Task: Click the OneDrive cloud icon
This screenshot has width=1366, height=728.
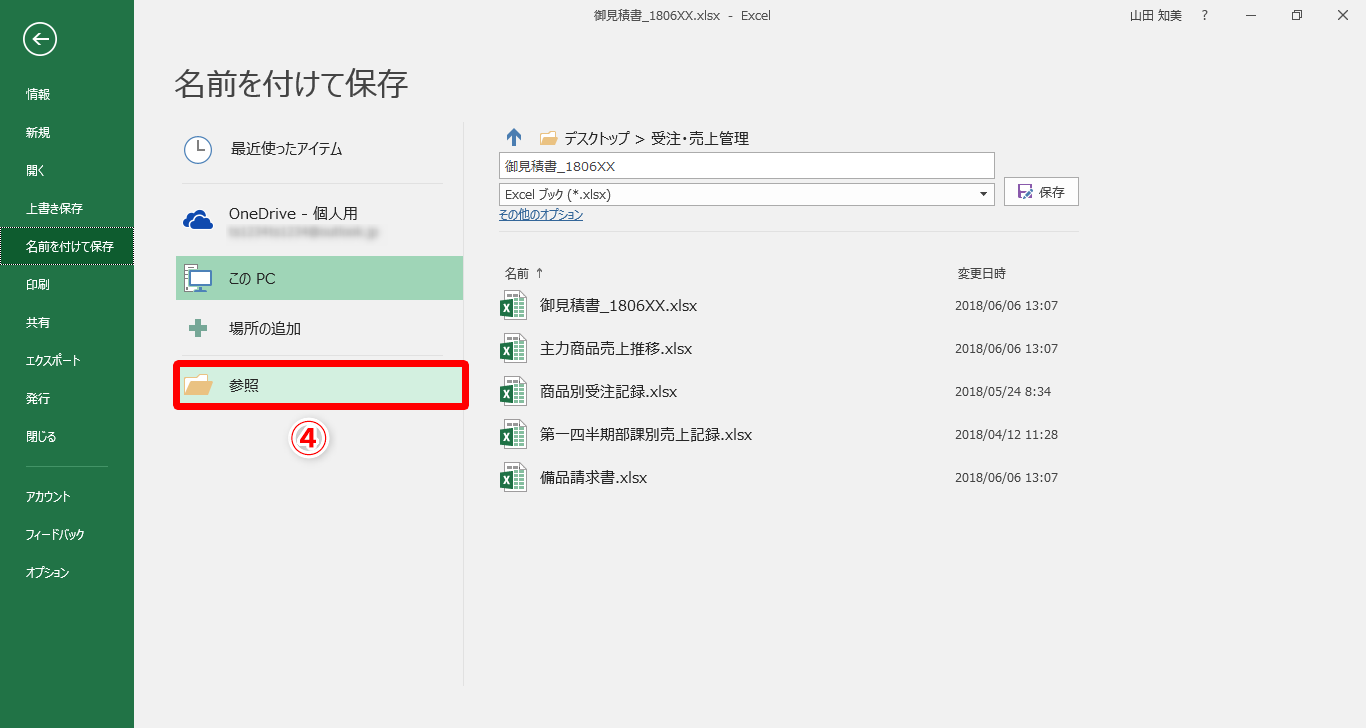Action: pos(198,220)
